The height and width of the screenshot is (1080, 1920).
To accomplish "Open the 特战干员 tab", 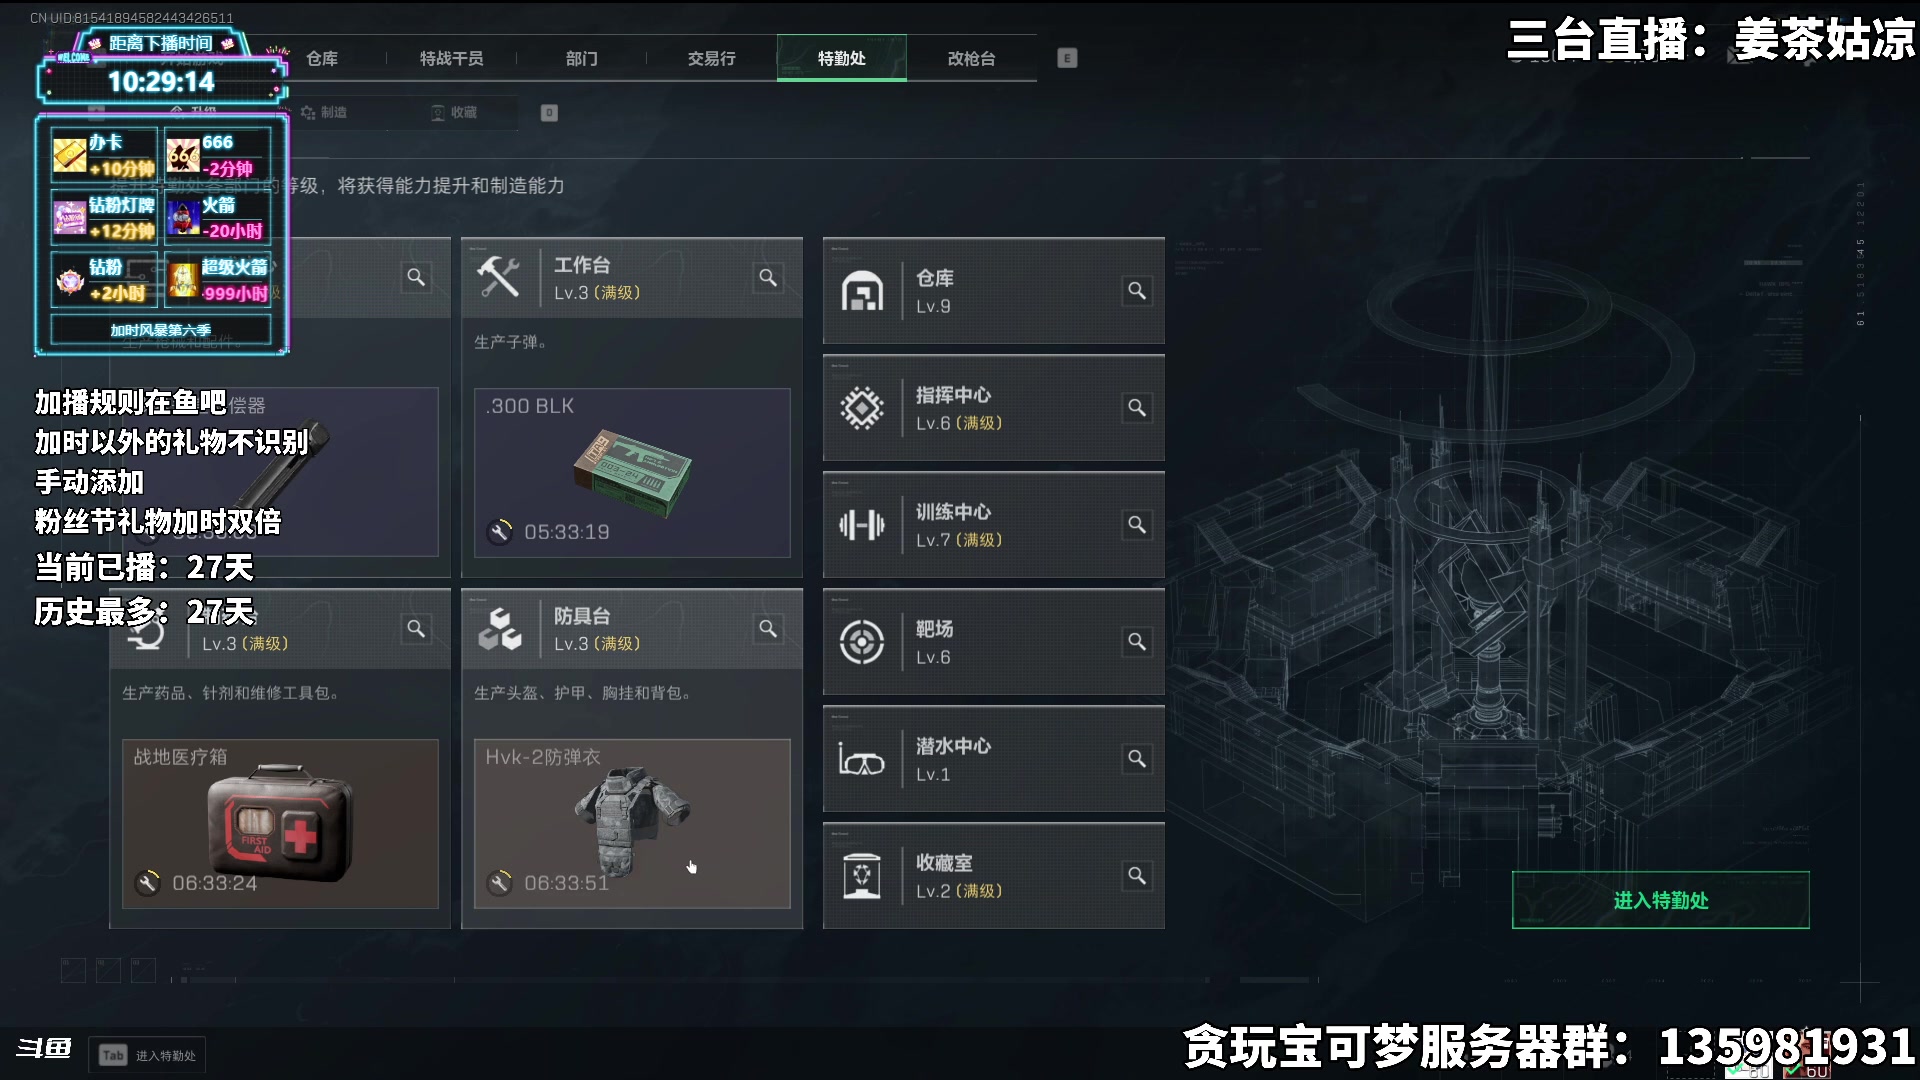I will 452,58.
